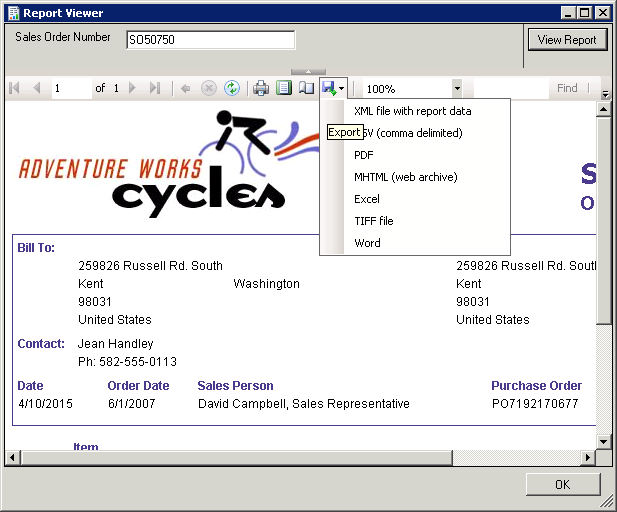Click the Bill To: label
Screen dimensions: 617x512
pyautogui.click(x=36, y=248)
